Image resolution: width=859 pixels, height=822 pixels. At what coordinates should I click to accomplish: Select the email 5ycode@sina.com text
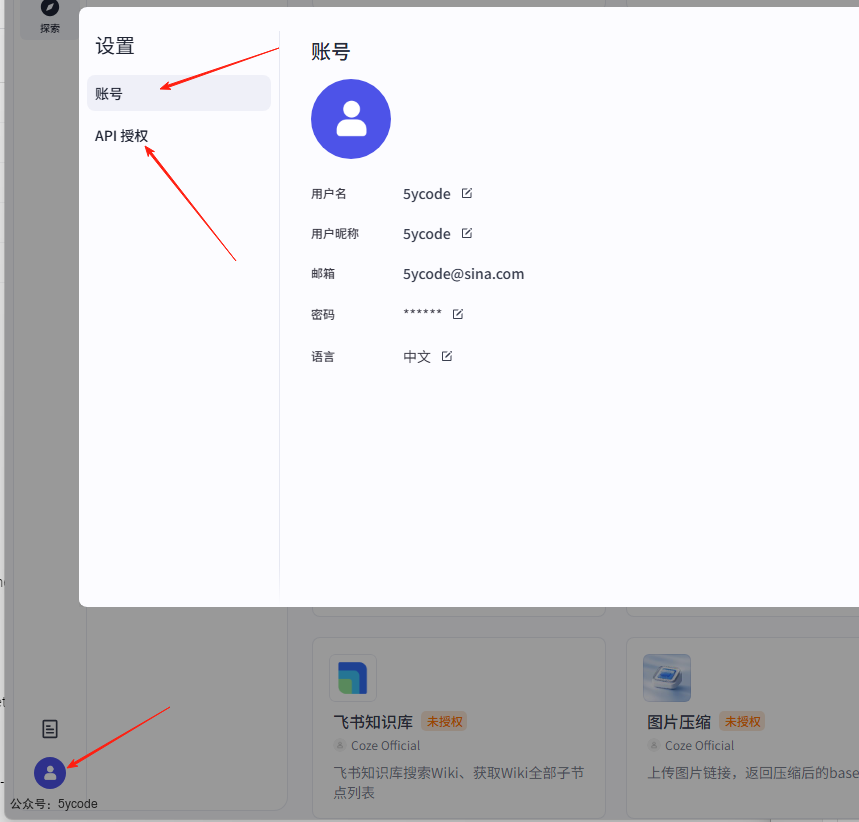463,274
